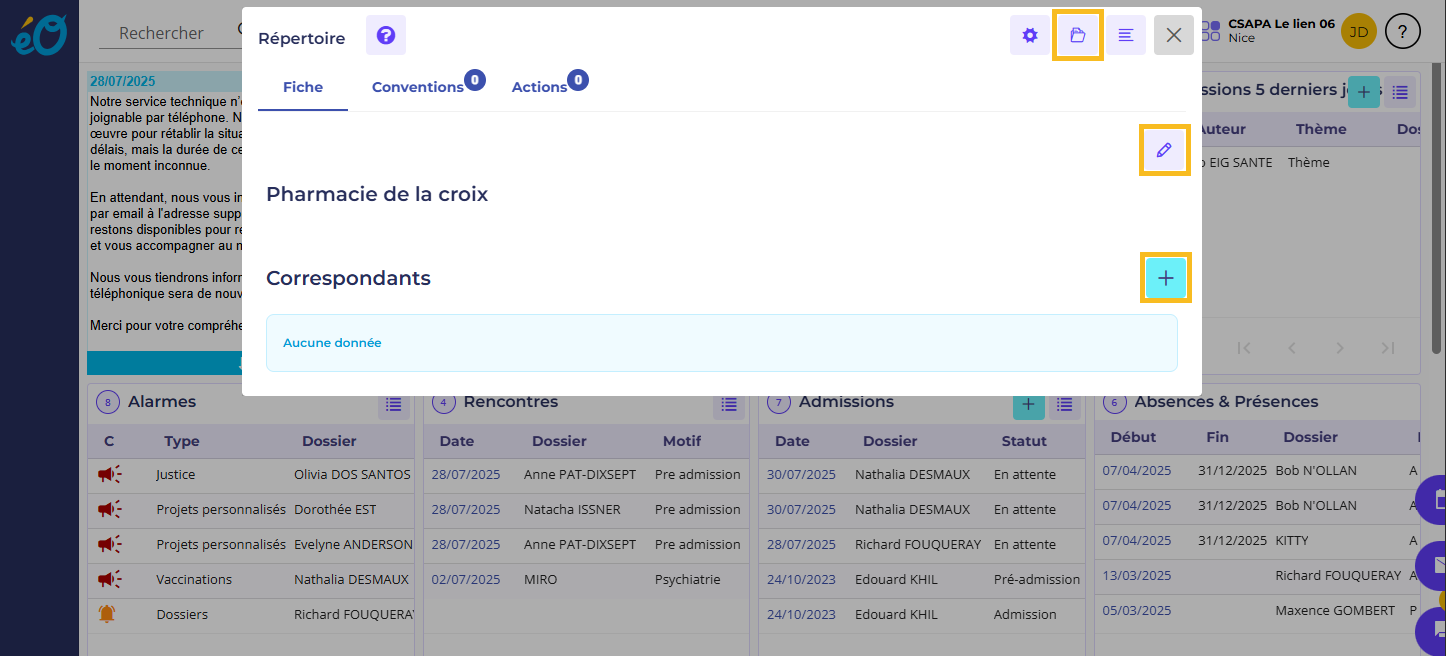Screen dimensions: 1446x656
Task: Switch to the Conventions tab
Action: [417, 87]
